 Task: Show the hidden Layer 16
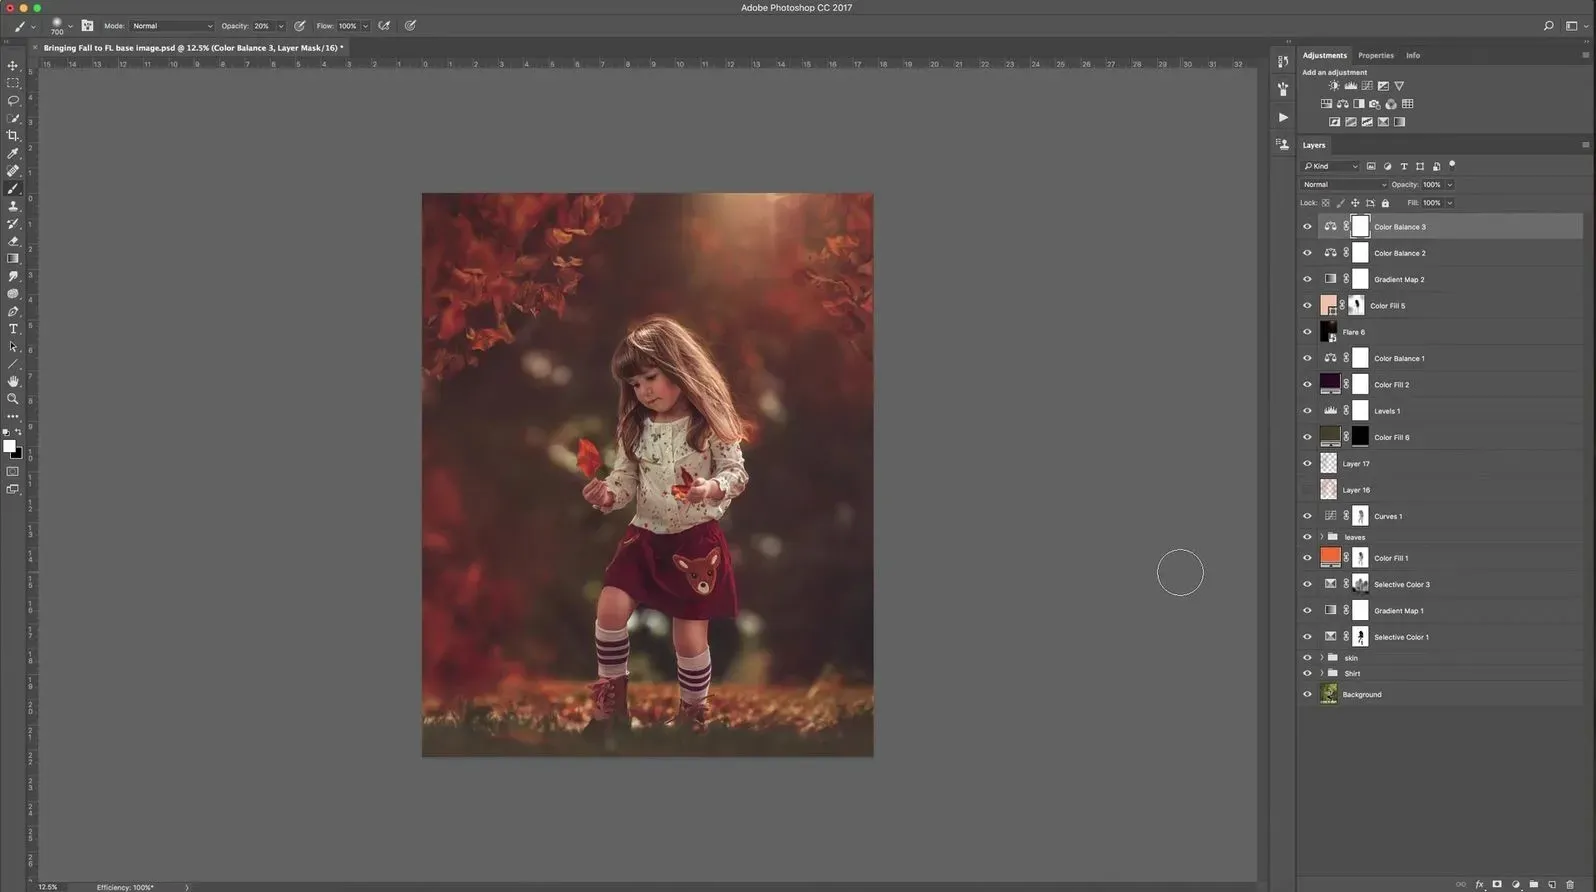pos(1307,490)
